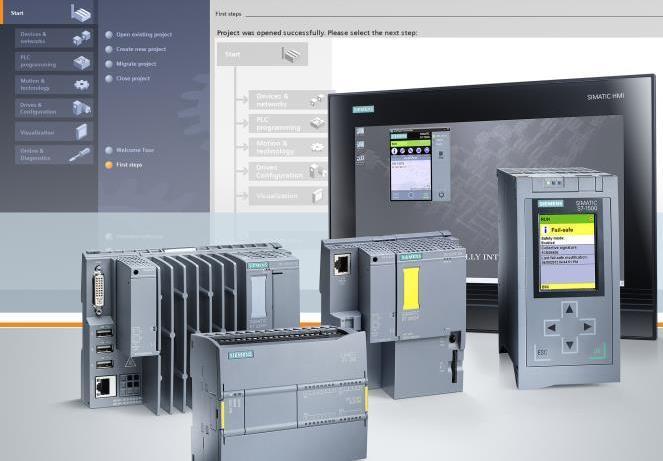Open Visualization panel icon in sidebar
The image size is (663, 461).
[x=82, y=132]
